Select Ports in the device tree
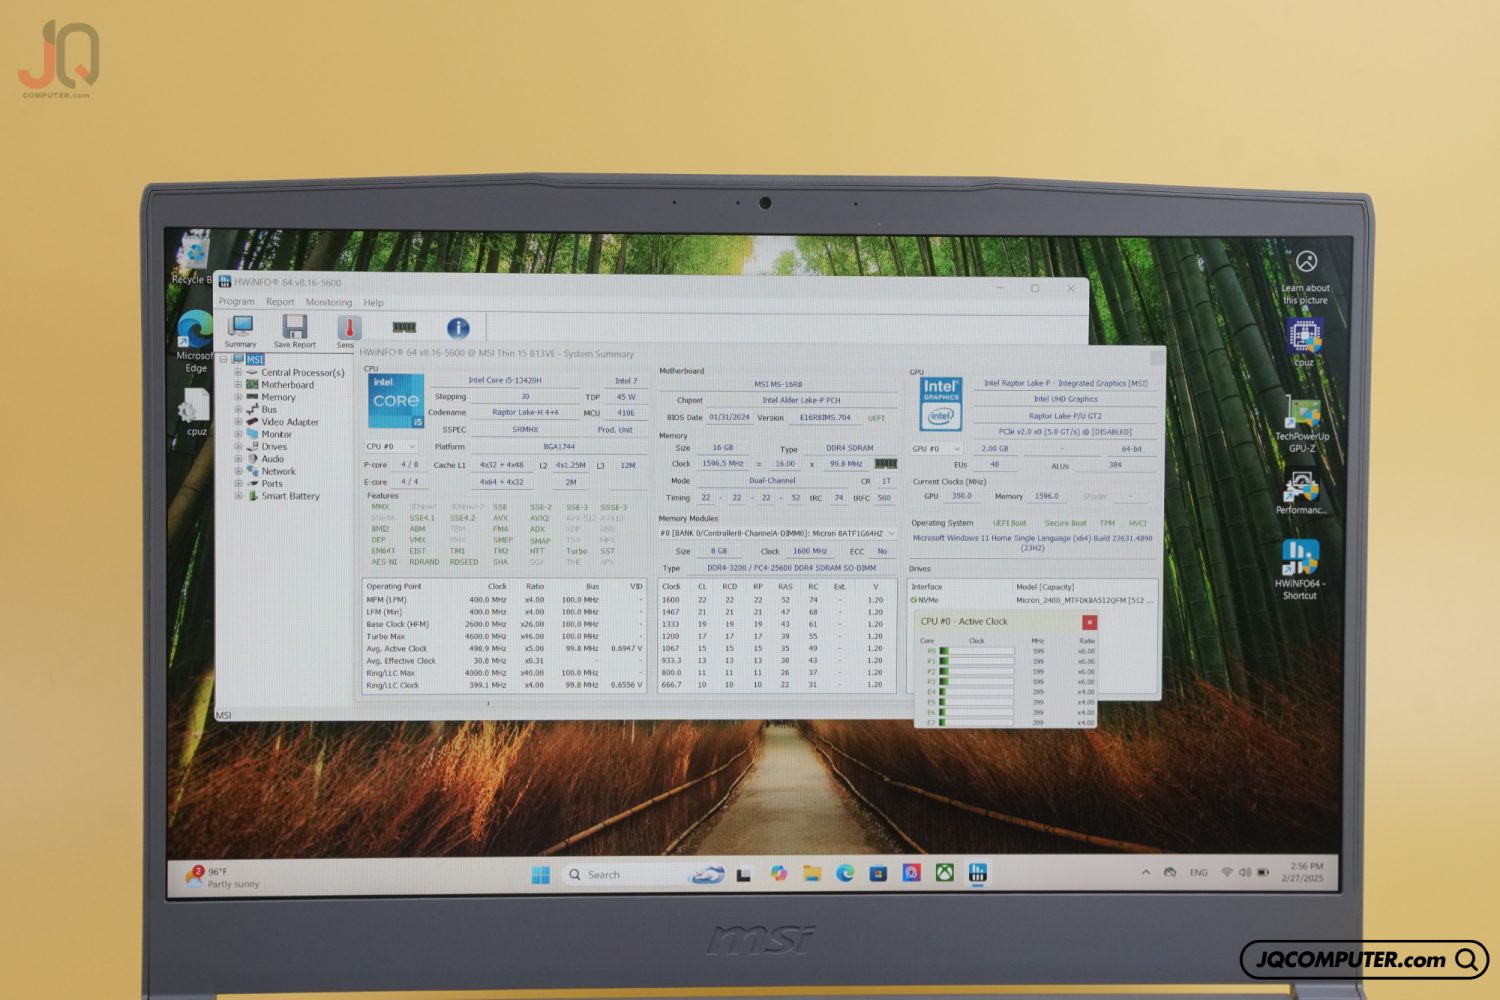This screenshot has width=1500, height=1000. point(272,484)
